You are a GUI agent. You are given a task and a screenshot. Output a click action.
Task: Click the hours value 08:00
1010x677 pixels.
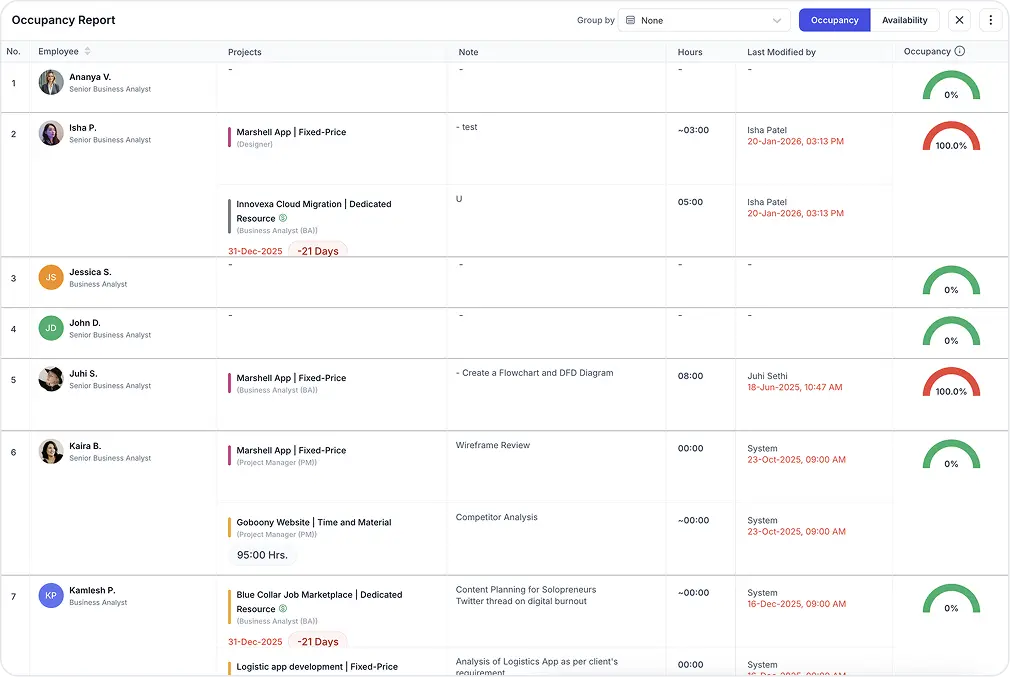[x=690, y=376]
